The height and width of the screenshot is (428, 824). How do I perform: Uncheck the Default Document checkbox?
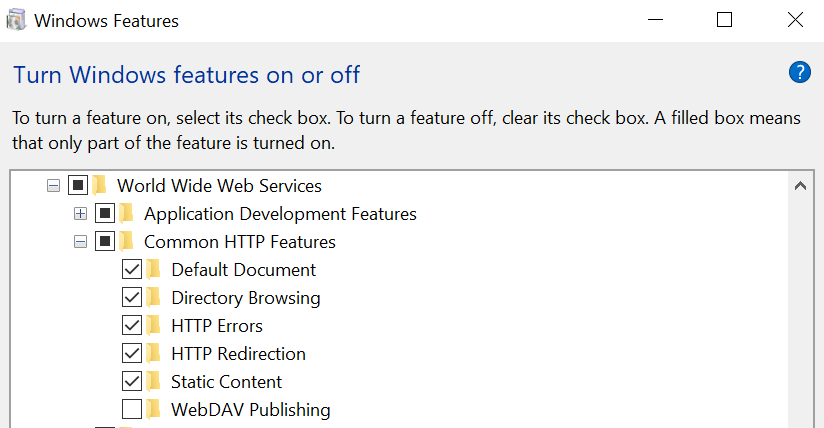point(131,269)
